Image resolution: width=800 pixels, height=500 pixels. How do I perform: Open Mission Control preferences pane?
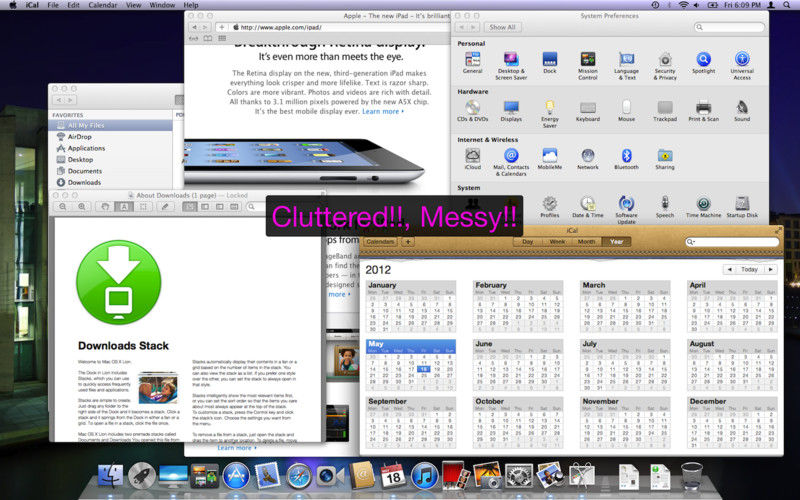pyautogui.click(x=588, y=66)
